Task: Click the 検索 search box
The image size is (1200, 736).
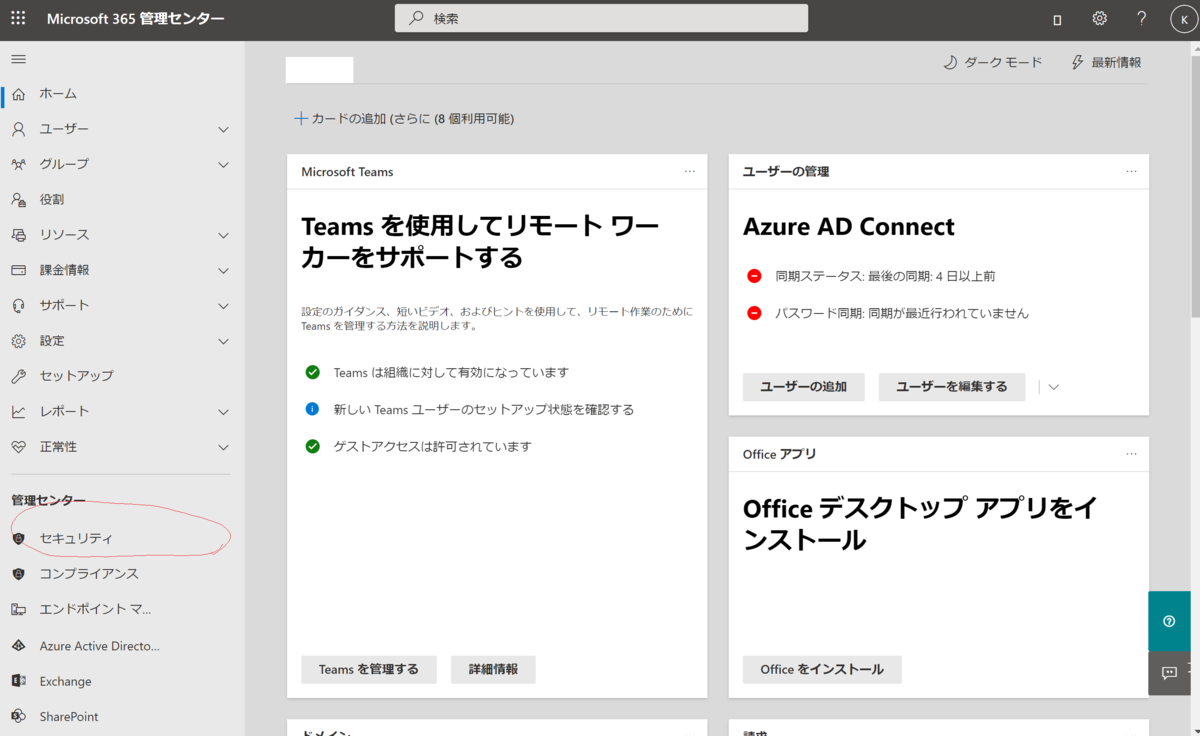Action: 601,18
